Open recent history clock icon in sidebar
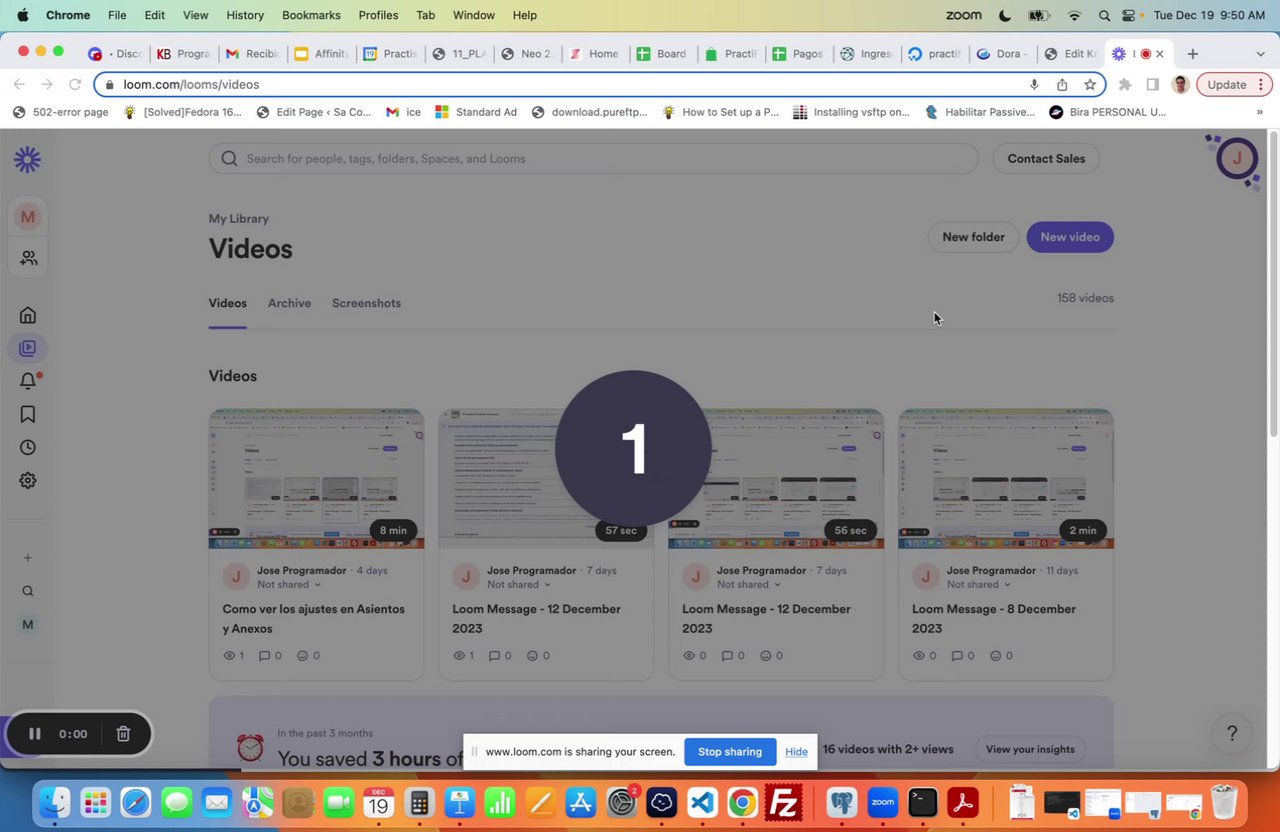Image resolution: width=1280 pixels, height=832 pixels. (x=28, y=447)
